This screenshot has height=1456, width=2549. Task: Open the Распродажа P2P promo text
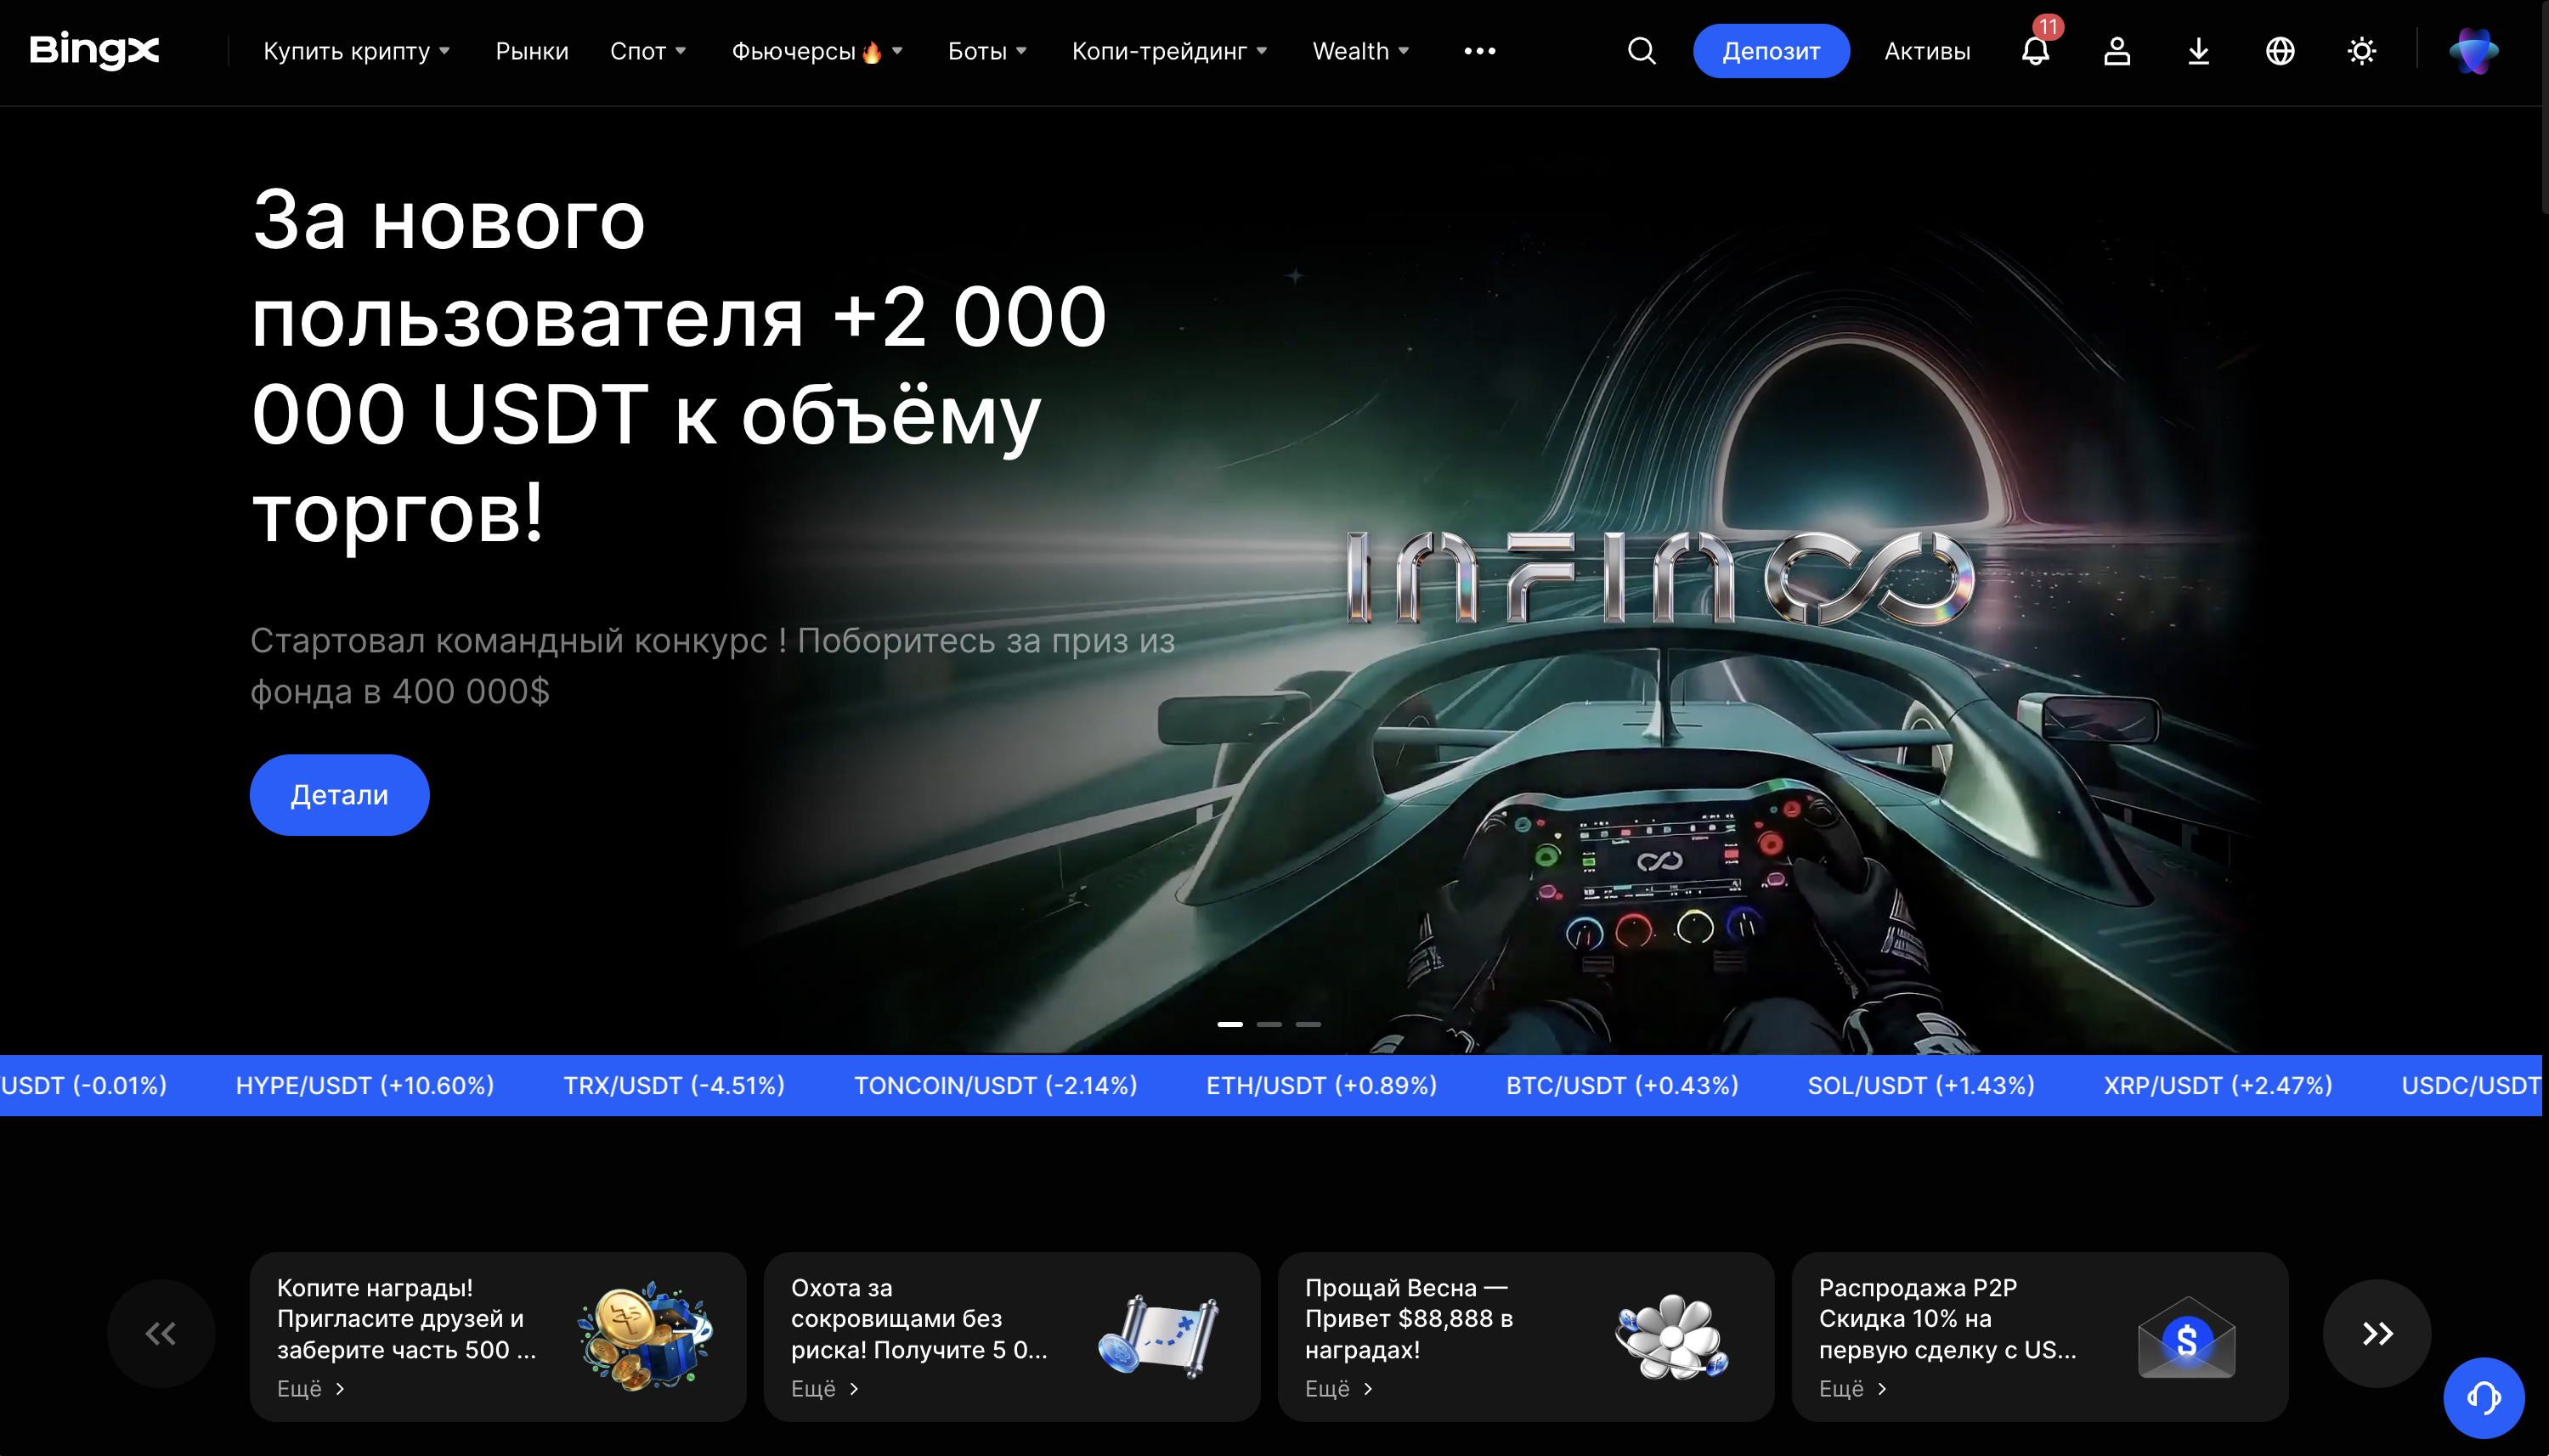1948,1319
